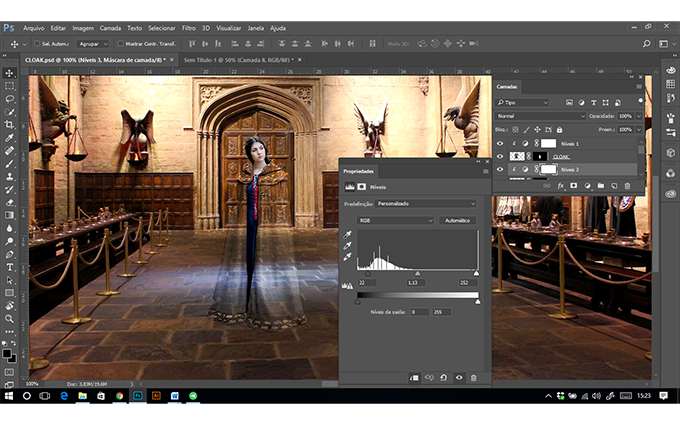The height and width of the screenshot is (425, 680).
Task: Toggle visibility of the CLOAK layer
Action: pyautogui.click(x=500, y=157)
